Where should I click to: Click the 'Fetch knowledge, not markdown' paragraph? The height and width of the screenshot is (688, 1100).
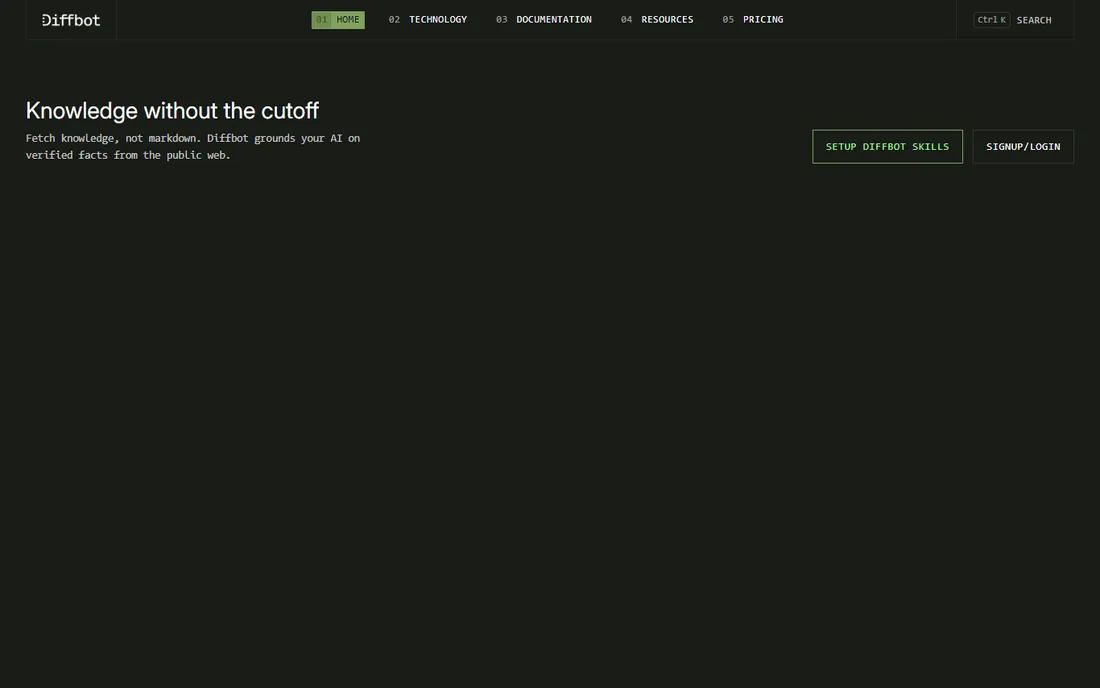tap(193, 147)
